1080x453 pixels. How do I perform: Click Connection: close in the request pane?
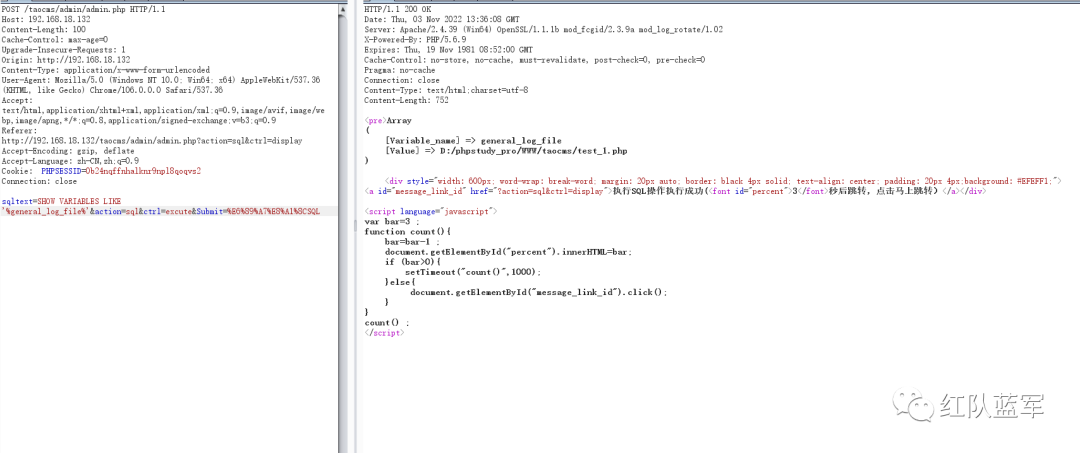[x=39, y=181]
